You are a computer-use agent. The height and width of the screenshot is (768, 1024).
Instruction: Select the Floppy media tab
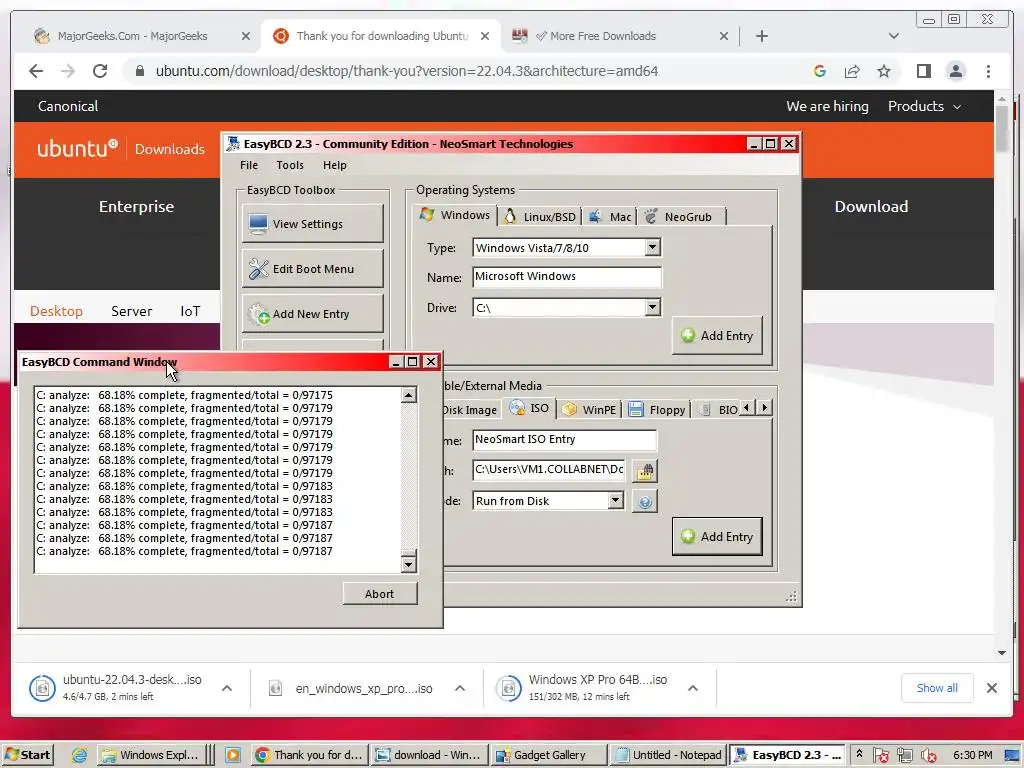click(656, 409)
